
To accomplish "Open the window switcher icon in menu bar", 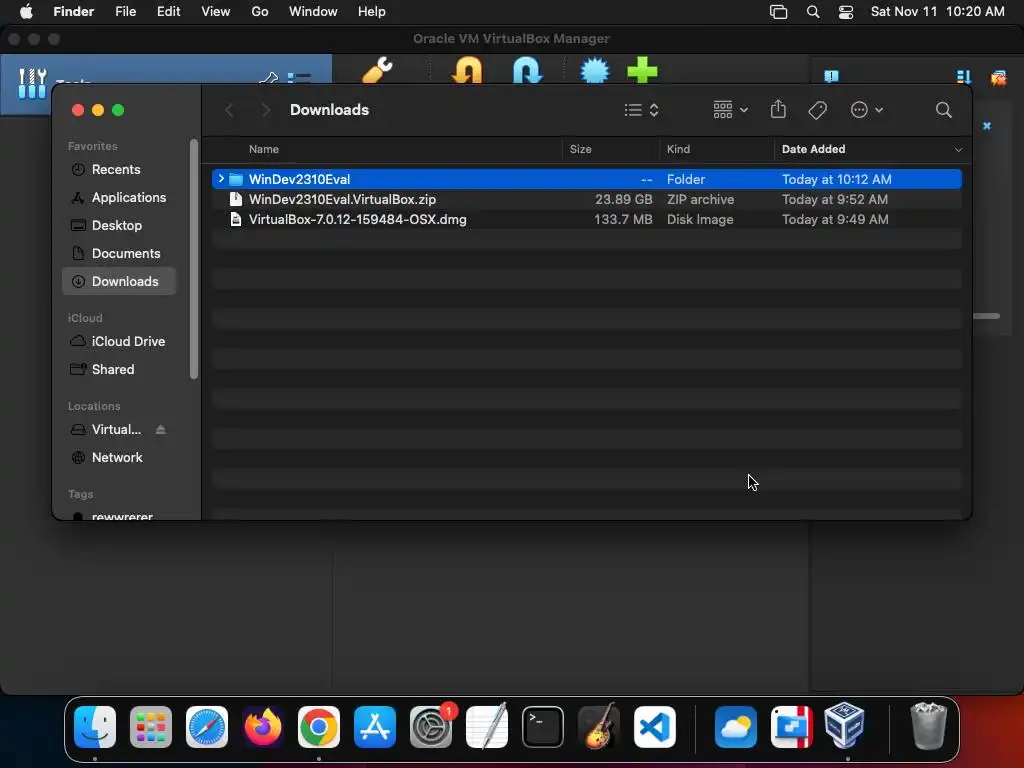I will coord(778,12).
